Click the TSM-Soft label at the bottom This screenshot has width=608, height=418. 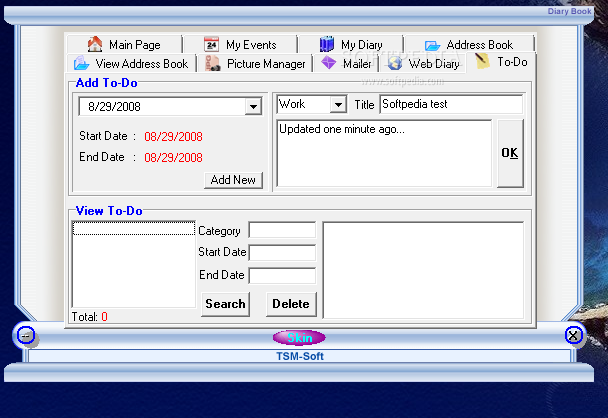(299, 356)
